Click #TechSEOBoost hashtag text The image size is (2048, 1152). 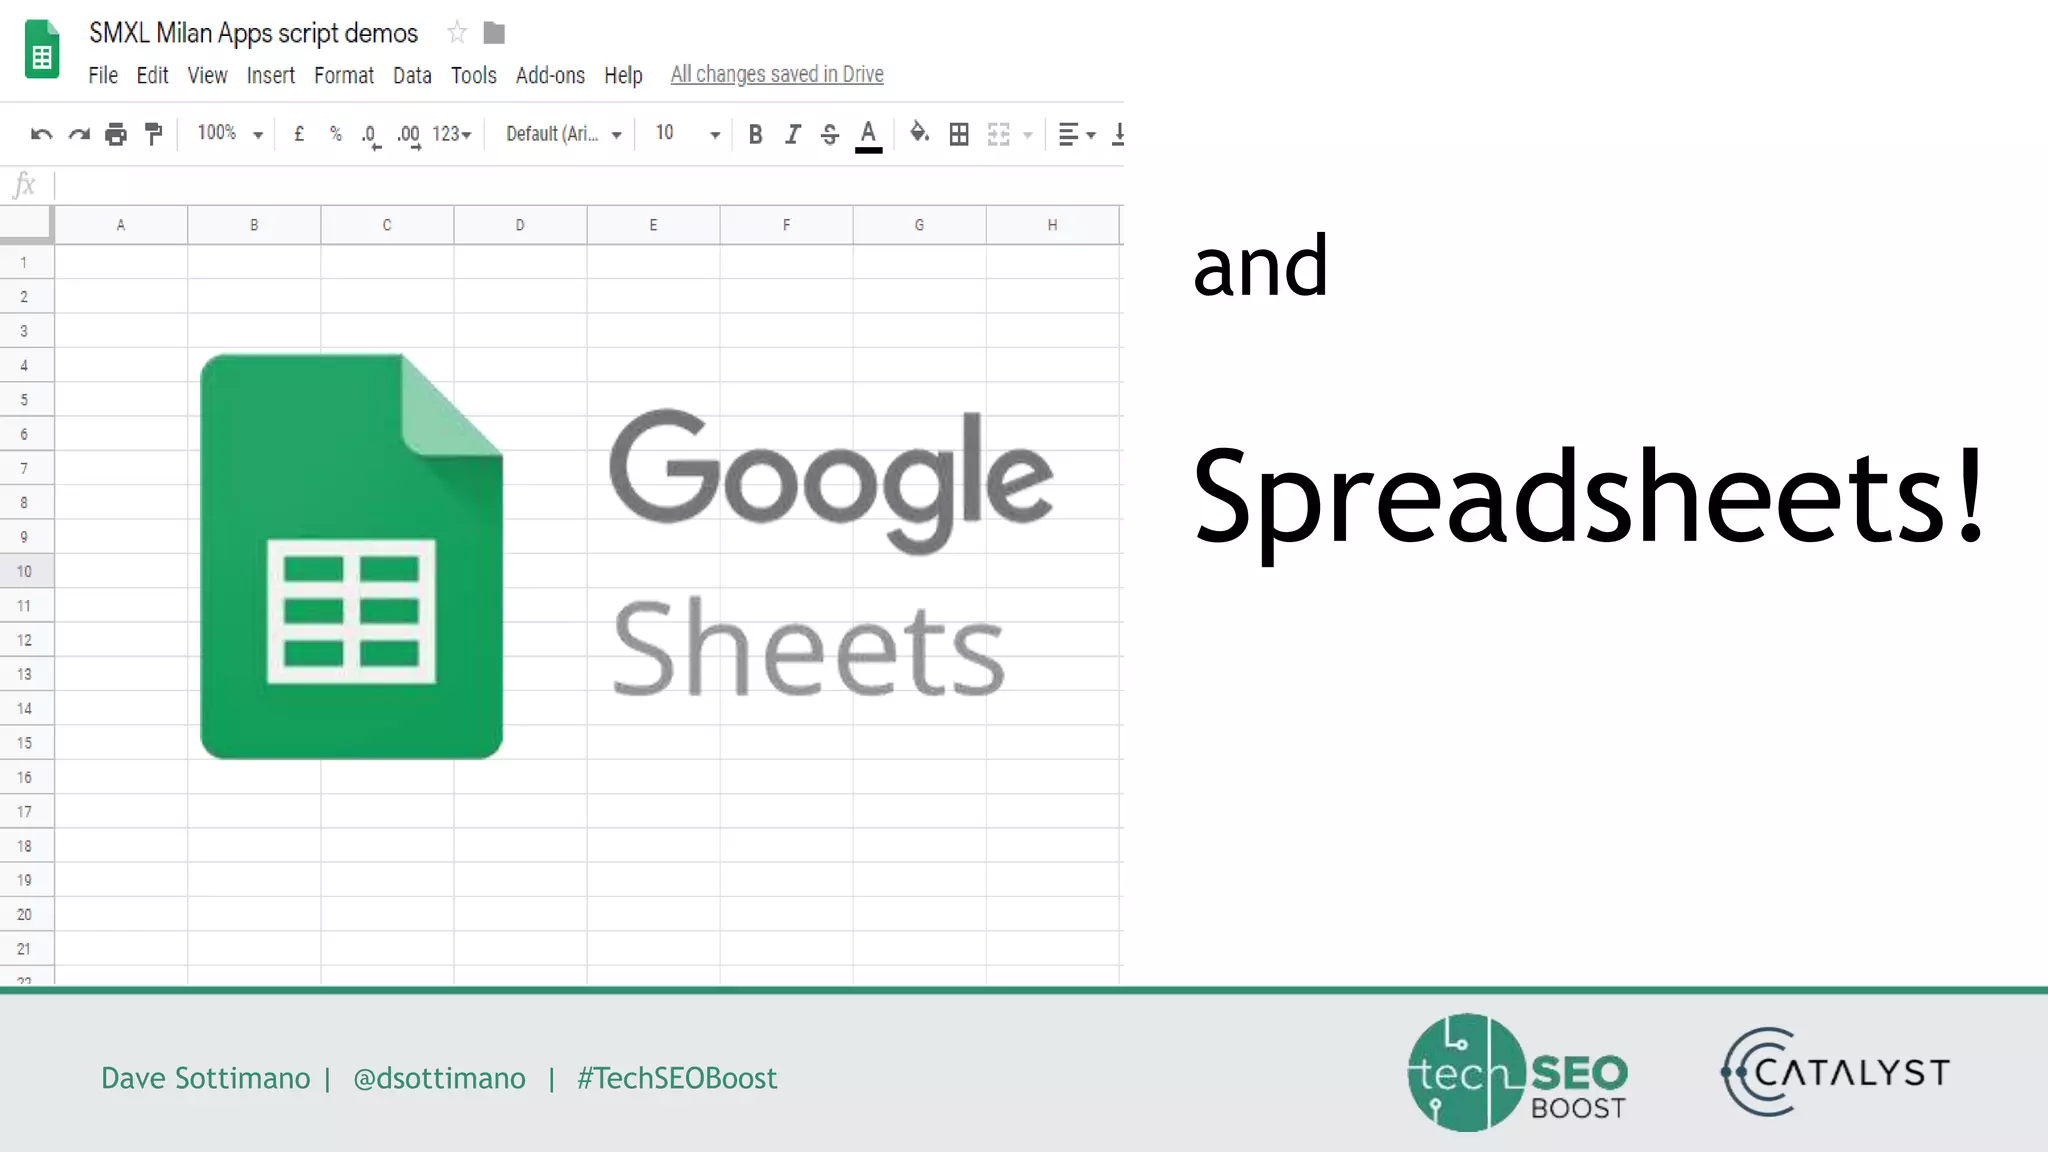click(x=677, y=1078)
